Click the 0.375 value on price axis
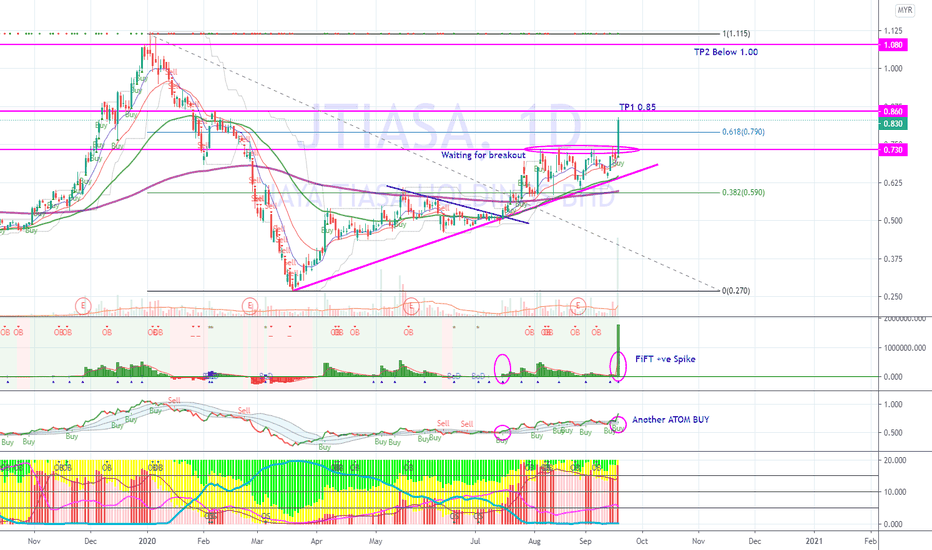932x550 pixels. point(893,259)
